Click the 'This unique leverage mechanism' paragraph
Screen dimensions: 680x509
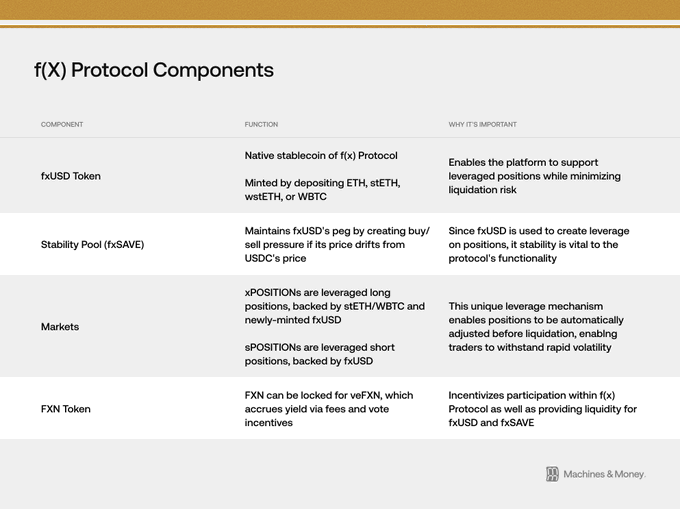coord(536,327)
